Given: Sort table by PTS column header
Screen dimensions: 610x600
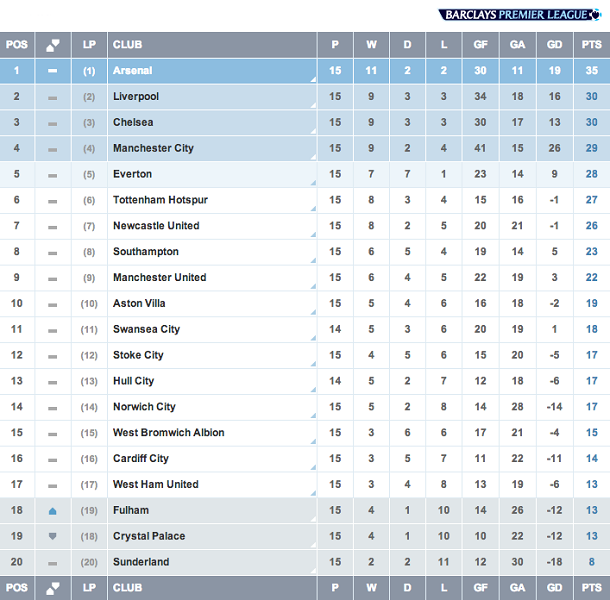Looking at the screenshot, I should pos(592,45).
